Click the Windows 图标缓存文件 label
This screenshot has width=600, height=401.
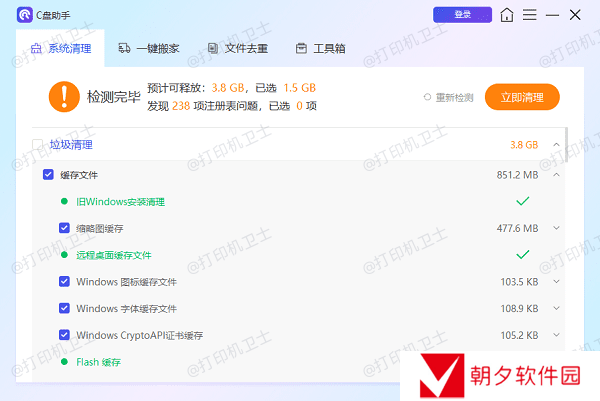(126, 282)
